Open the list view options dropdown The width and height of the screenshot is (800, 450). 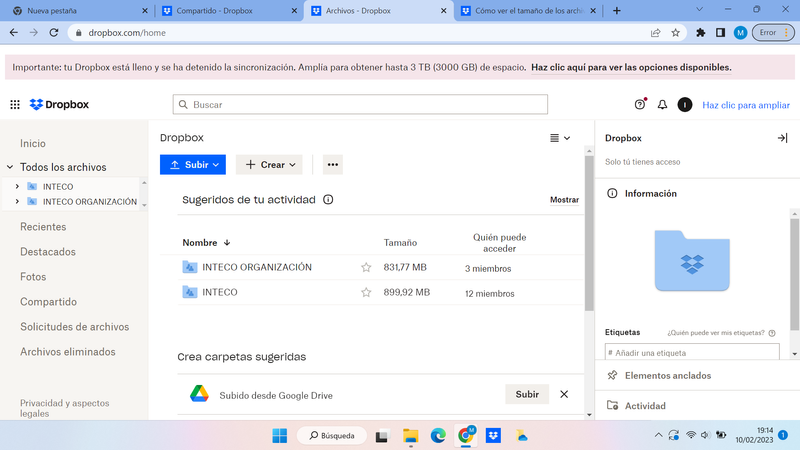click(560, 138)
